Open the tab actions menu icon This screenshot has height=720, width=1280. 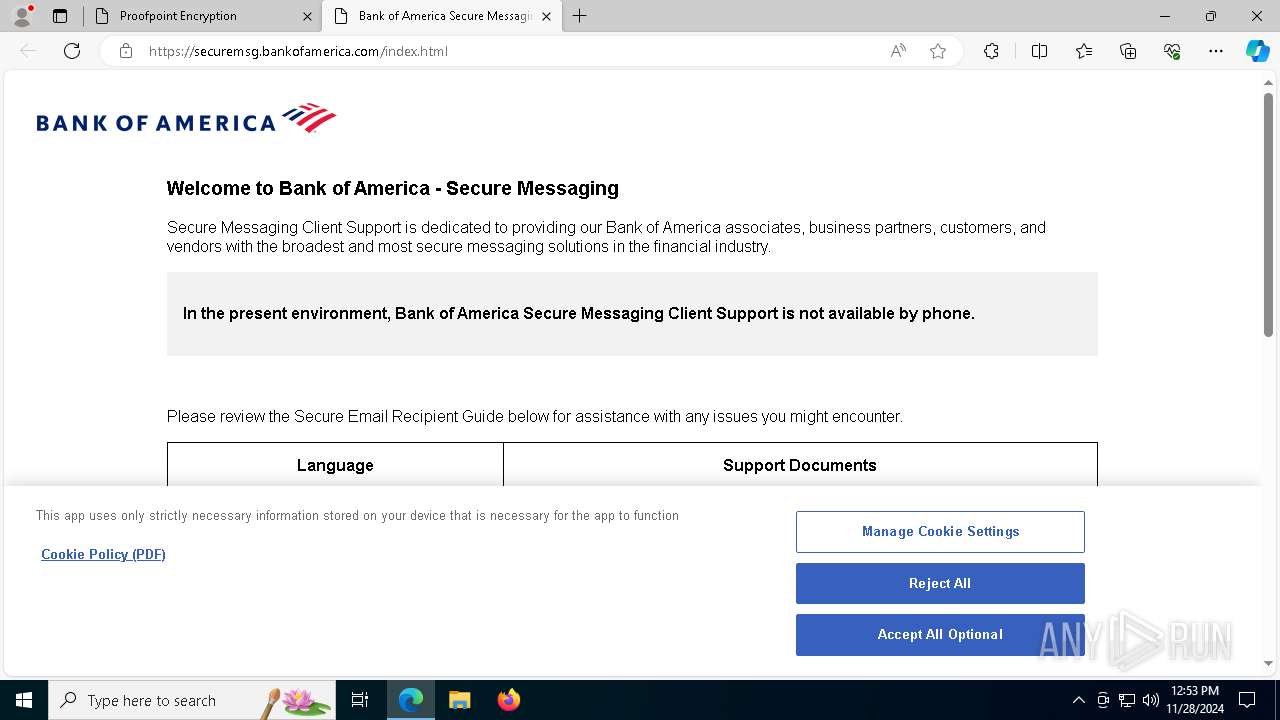(60, 16)
